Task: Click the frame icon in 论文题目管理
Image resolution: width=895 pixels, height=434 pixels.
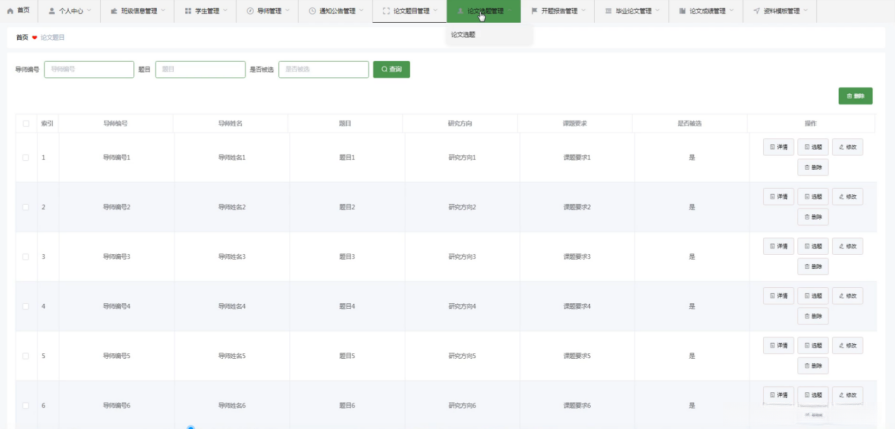Action: pyautogui.click(x=386, y=11)
